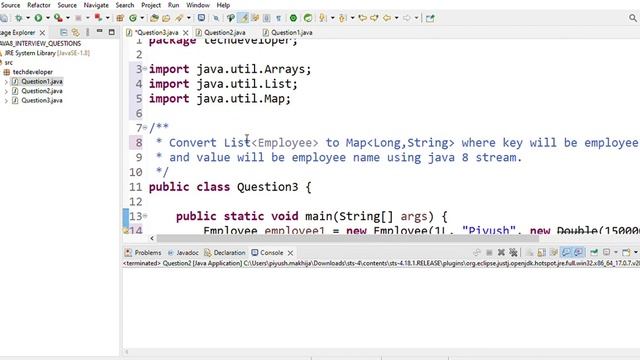Switch to the Javadoc tab

coord(183,253)
